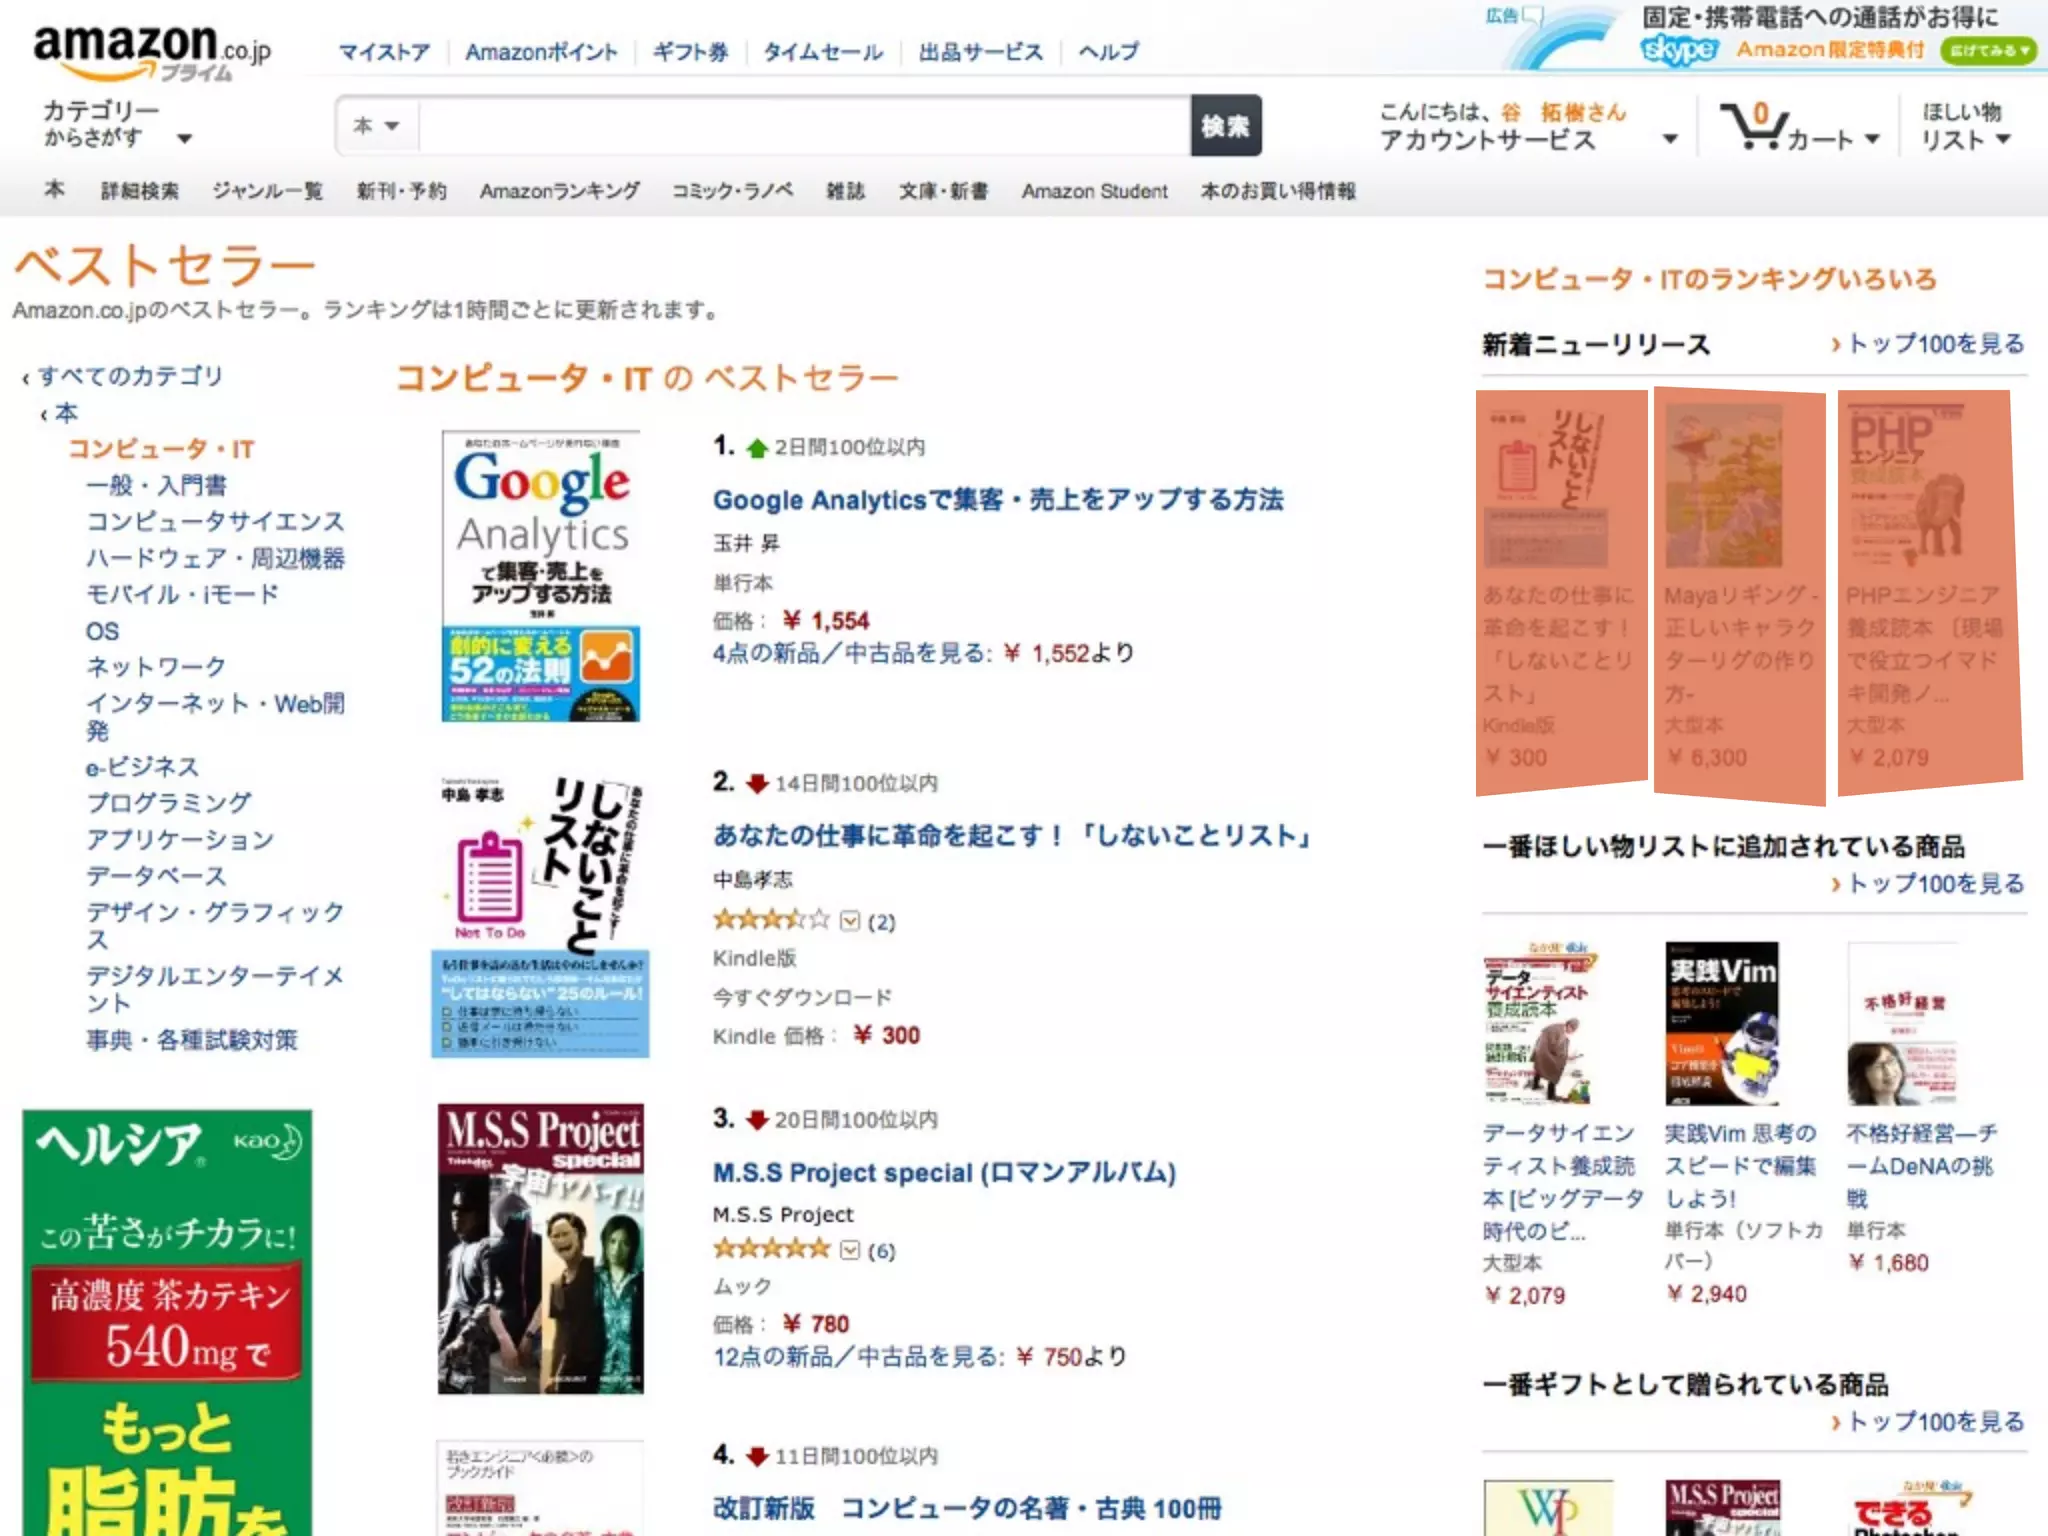This screenshot has width=2048, height=1536.
Task: Select タイムセール in the top menu
Action: (x=824, y=52)
